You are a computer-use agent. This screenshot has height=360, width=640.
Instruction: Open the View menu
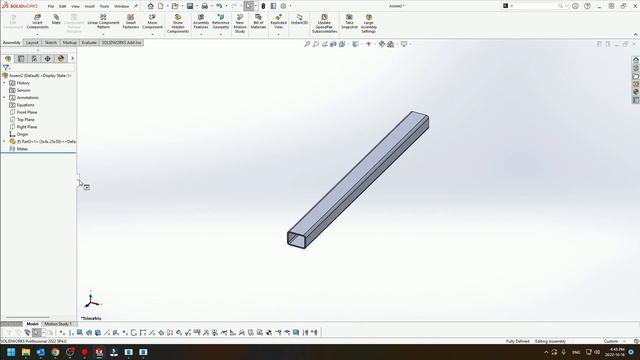[76, 7]
